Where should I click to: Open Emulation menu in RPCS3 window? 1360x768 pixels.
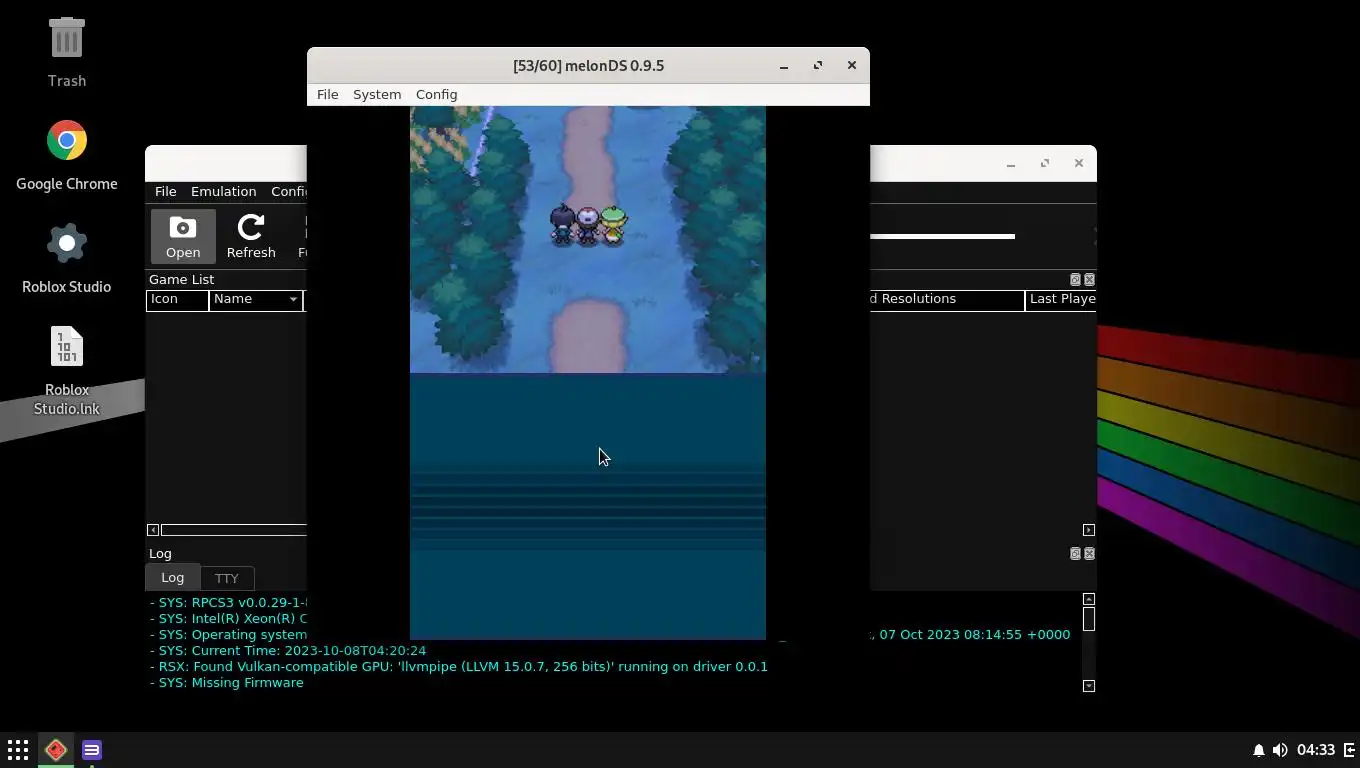pos(223,191)
